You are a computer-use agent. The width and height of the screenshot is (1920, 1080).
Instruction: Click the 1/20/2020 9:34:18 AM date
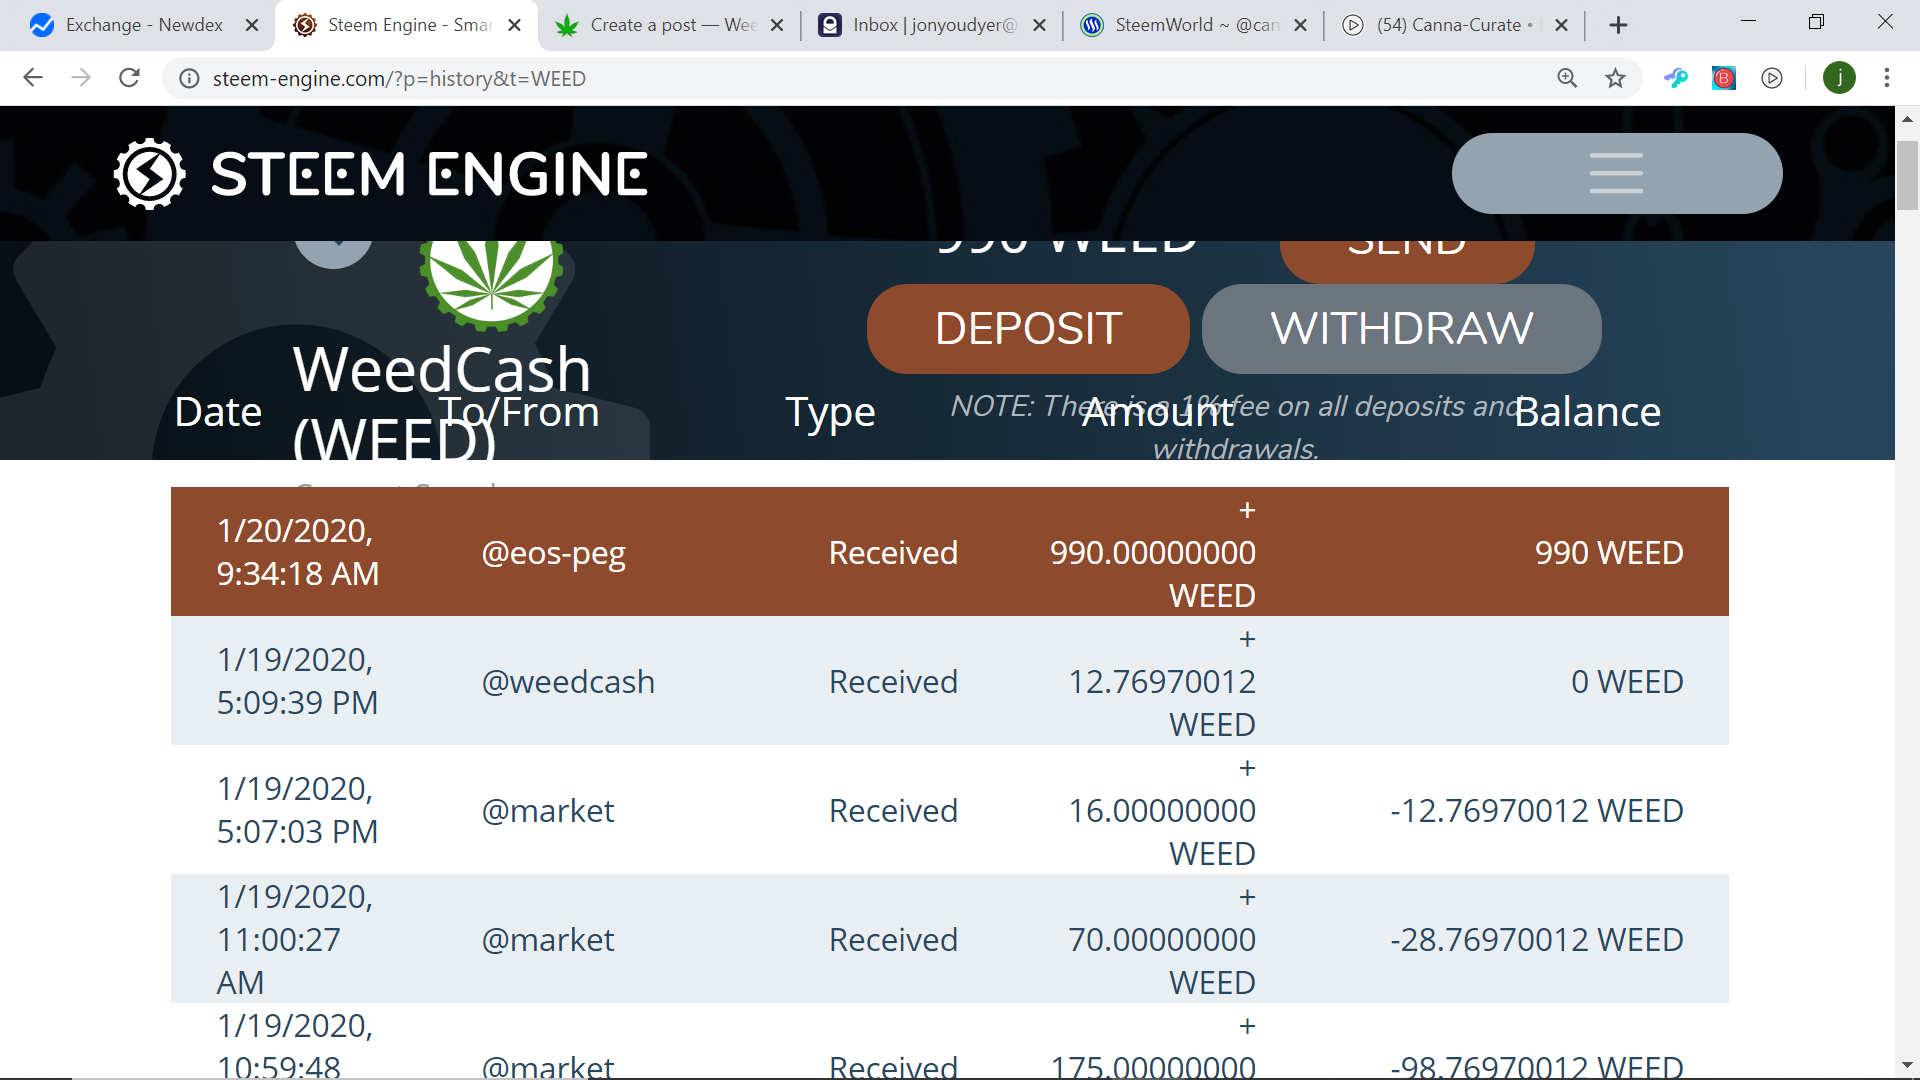click(297, 552)
